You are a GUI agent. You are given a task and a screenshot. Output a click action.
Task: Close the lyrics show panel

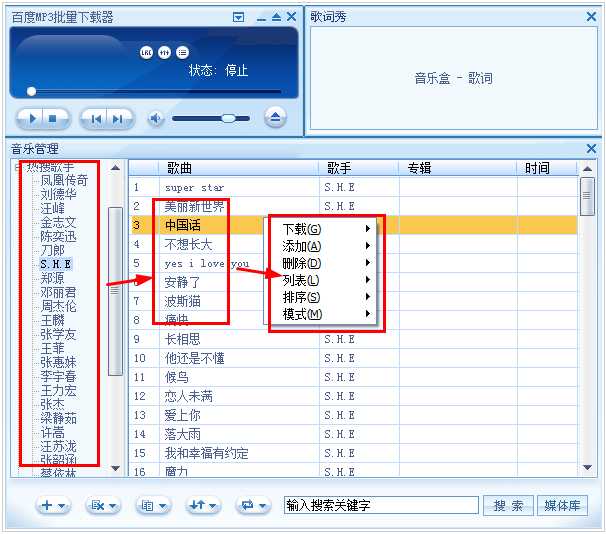pos(591,16)
